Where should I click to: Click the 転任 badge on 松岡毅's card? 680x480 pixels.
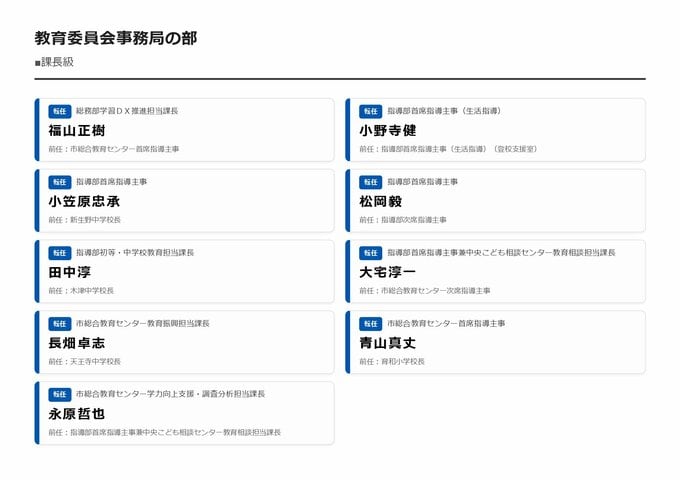coord(370,182)
